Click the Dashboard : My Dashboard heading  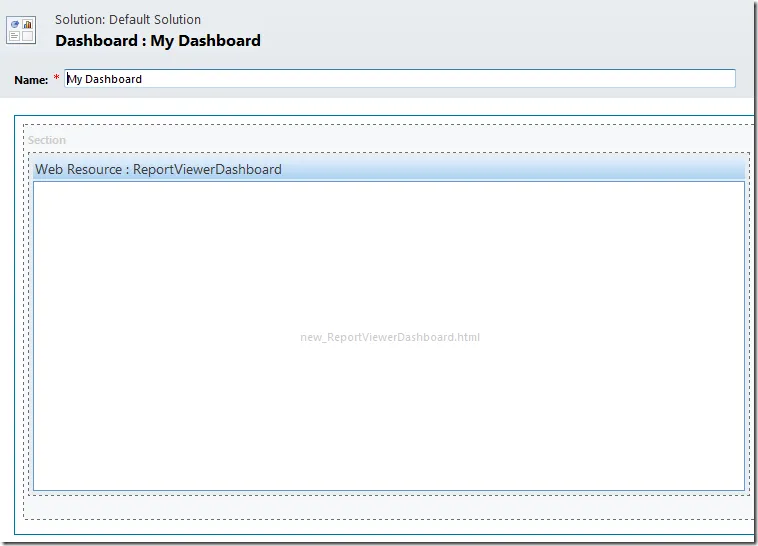pos(158,41)
